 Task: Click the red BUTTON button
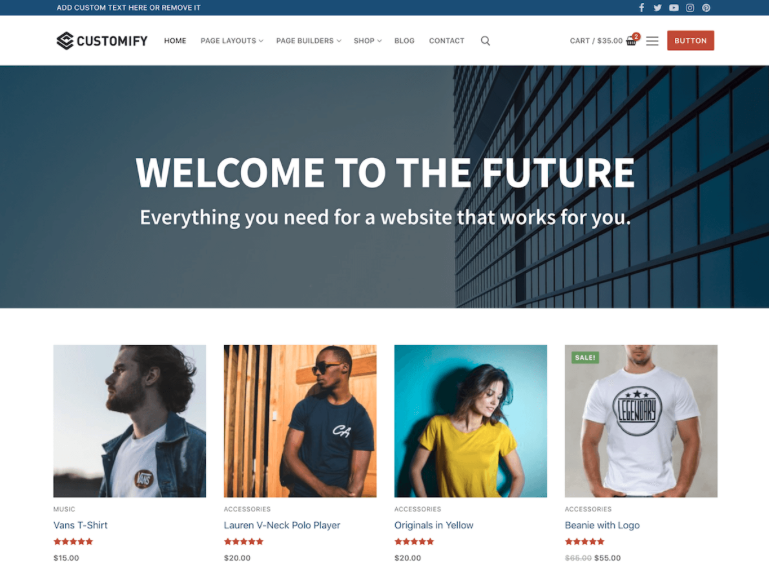pyautogui.click(x=690, y=41)
